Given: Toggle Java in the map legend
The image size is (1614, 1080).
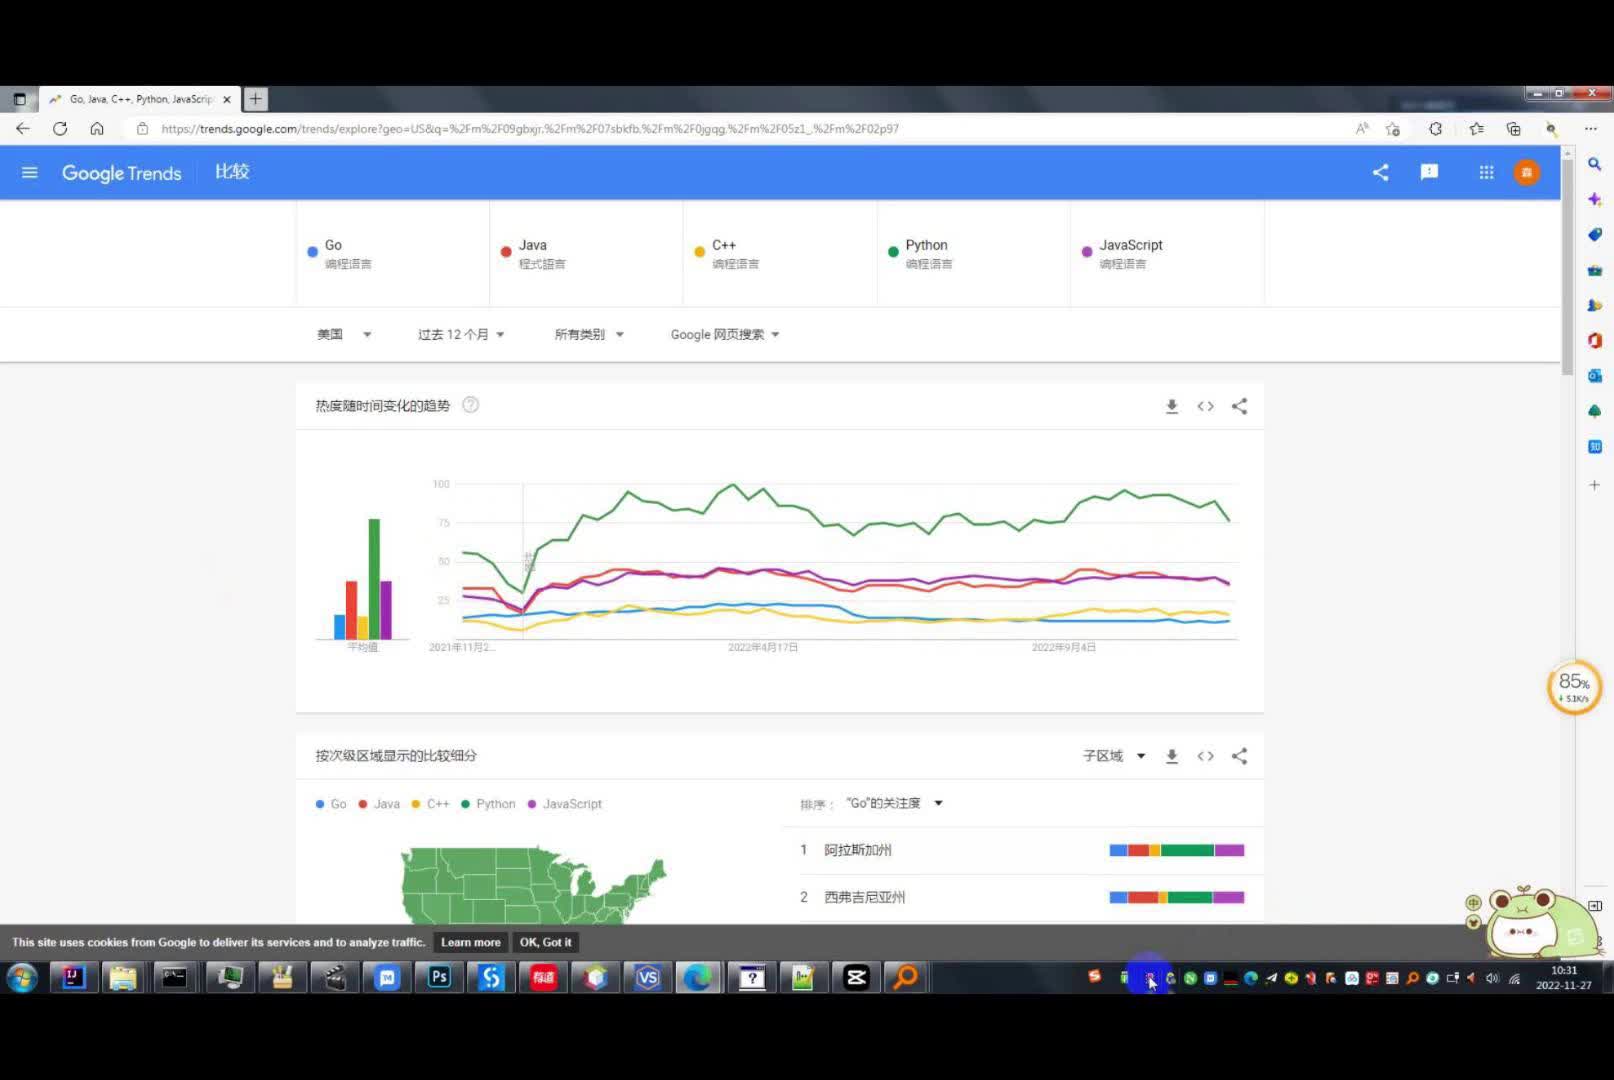Looking at the screenshot, I should [379, 804].
